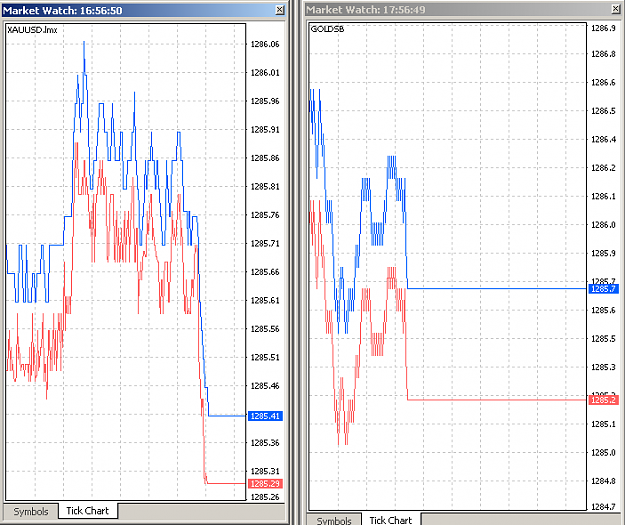Click the 1285.26 bottom scale label
The width and height of the screenshot is (625, 525).
pyautogui.click(x=265, y=497)
